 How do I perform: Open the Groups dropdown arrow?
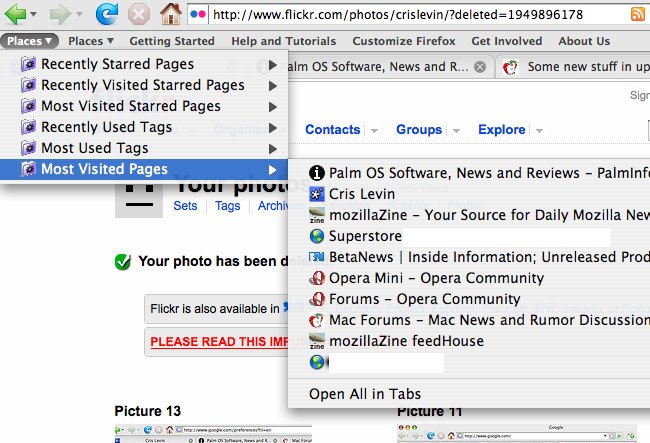456,131
